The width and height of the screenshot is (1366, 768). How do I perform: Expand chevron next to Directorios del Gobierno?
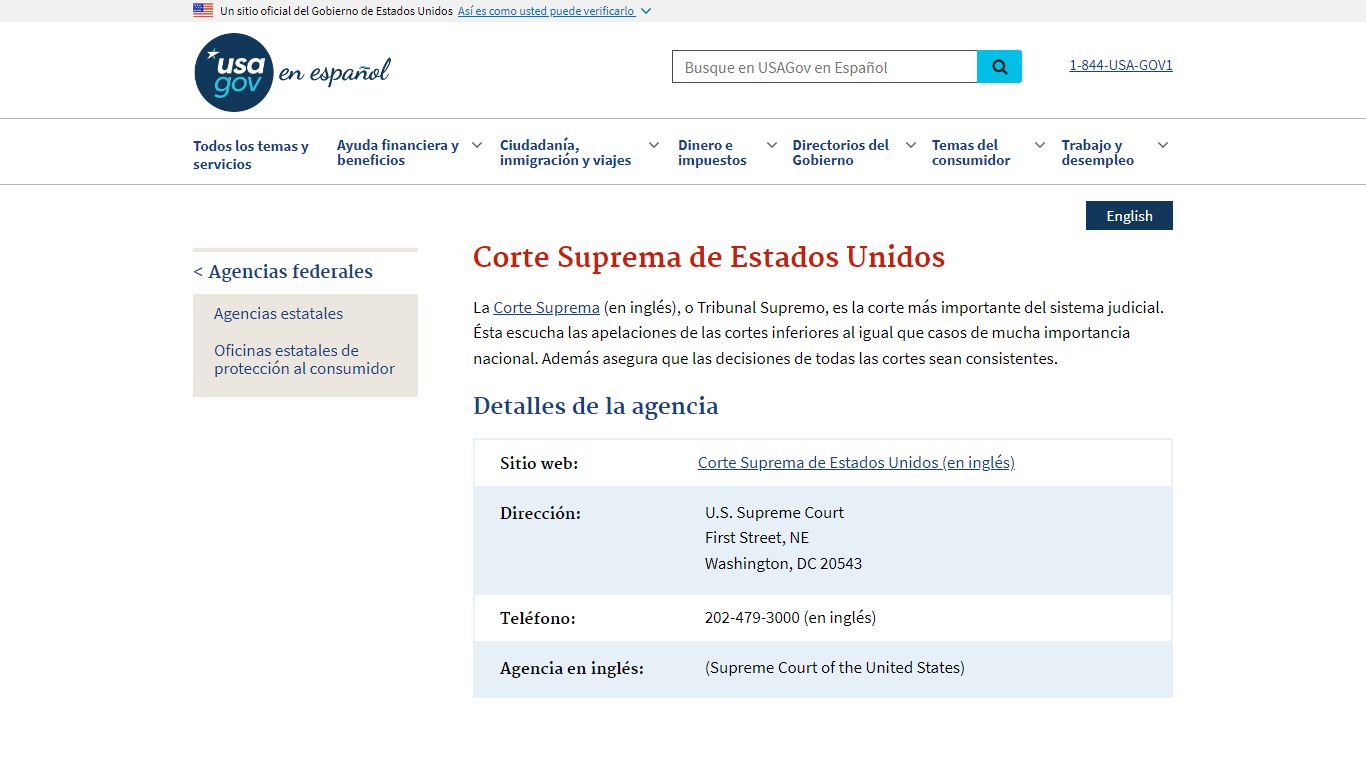tap(911, 145)
